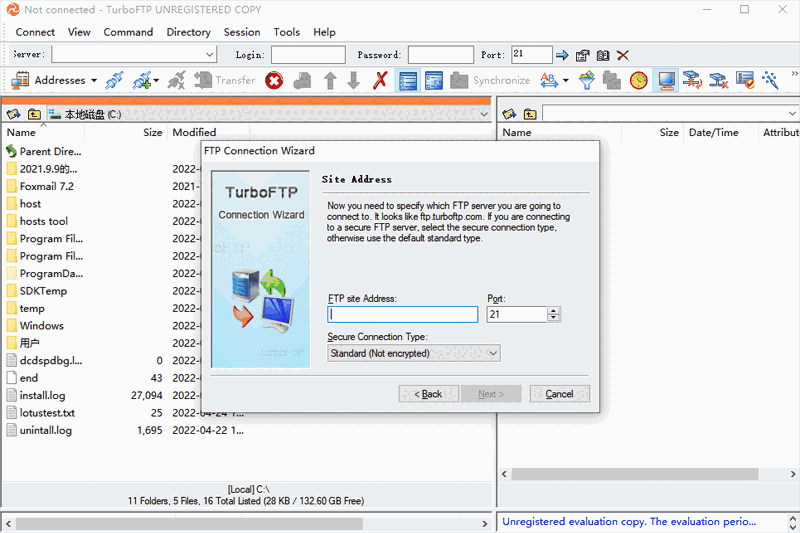
Task: Open the Connect menu
Action: 35,32
